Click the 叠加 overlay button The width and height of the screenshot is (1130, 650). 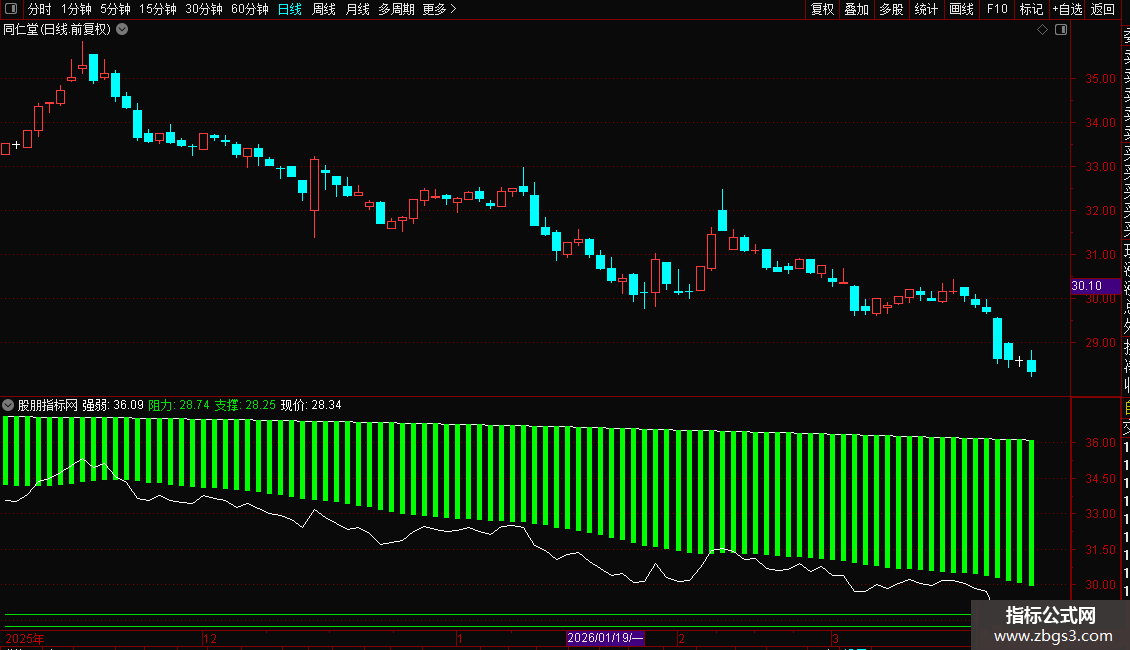(x=857, y=9)
